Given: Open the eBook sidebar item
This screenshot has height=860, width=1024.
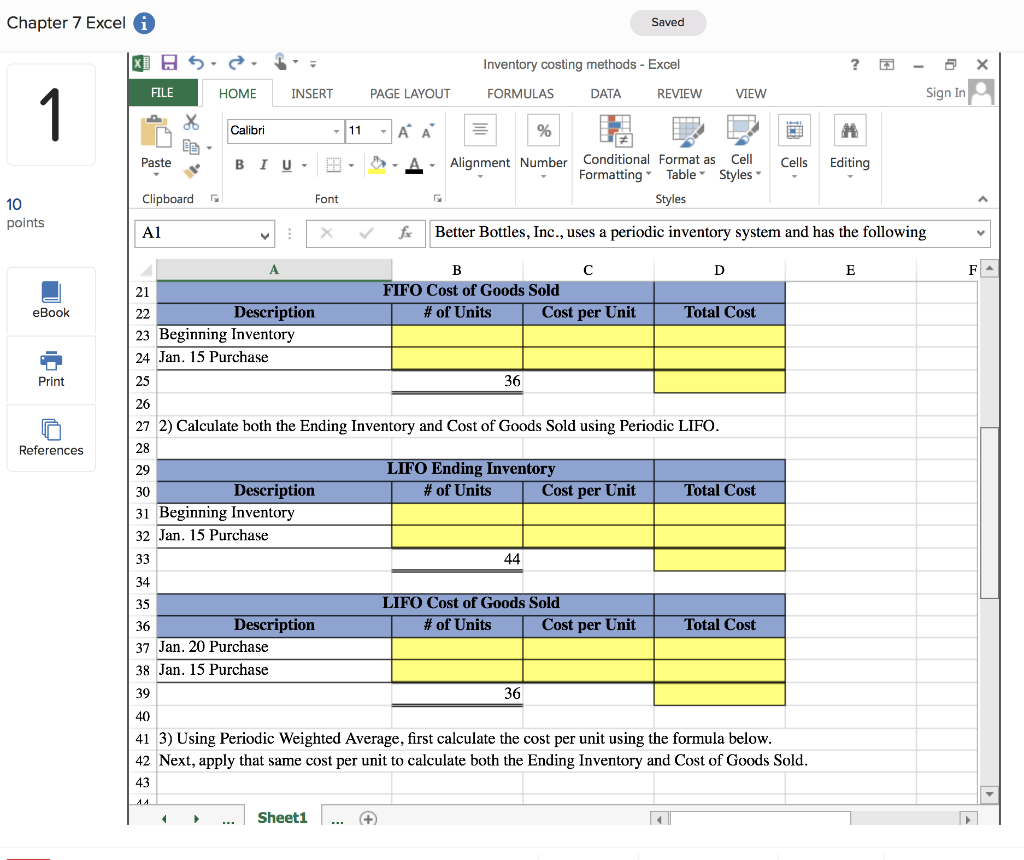Looking at the screenshot, I should tap(51, 300).
